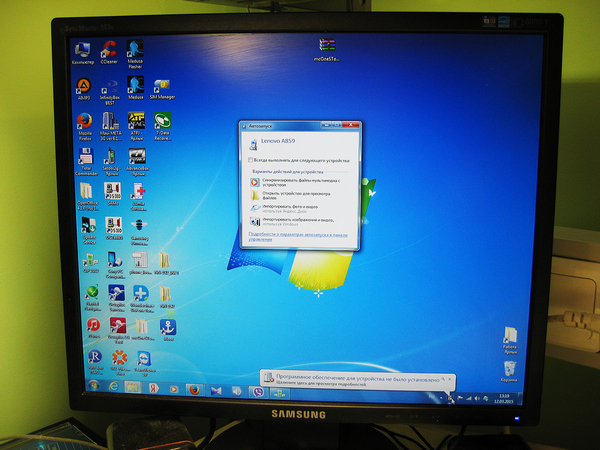Viewport: 600px width, 450px height.
Task: Open the archive file at top of desktop
Action: coord(327,50)
